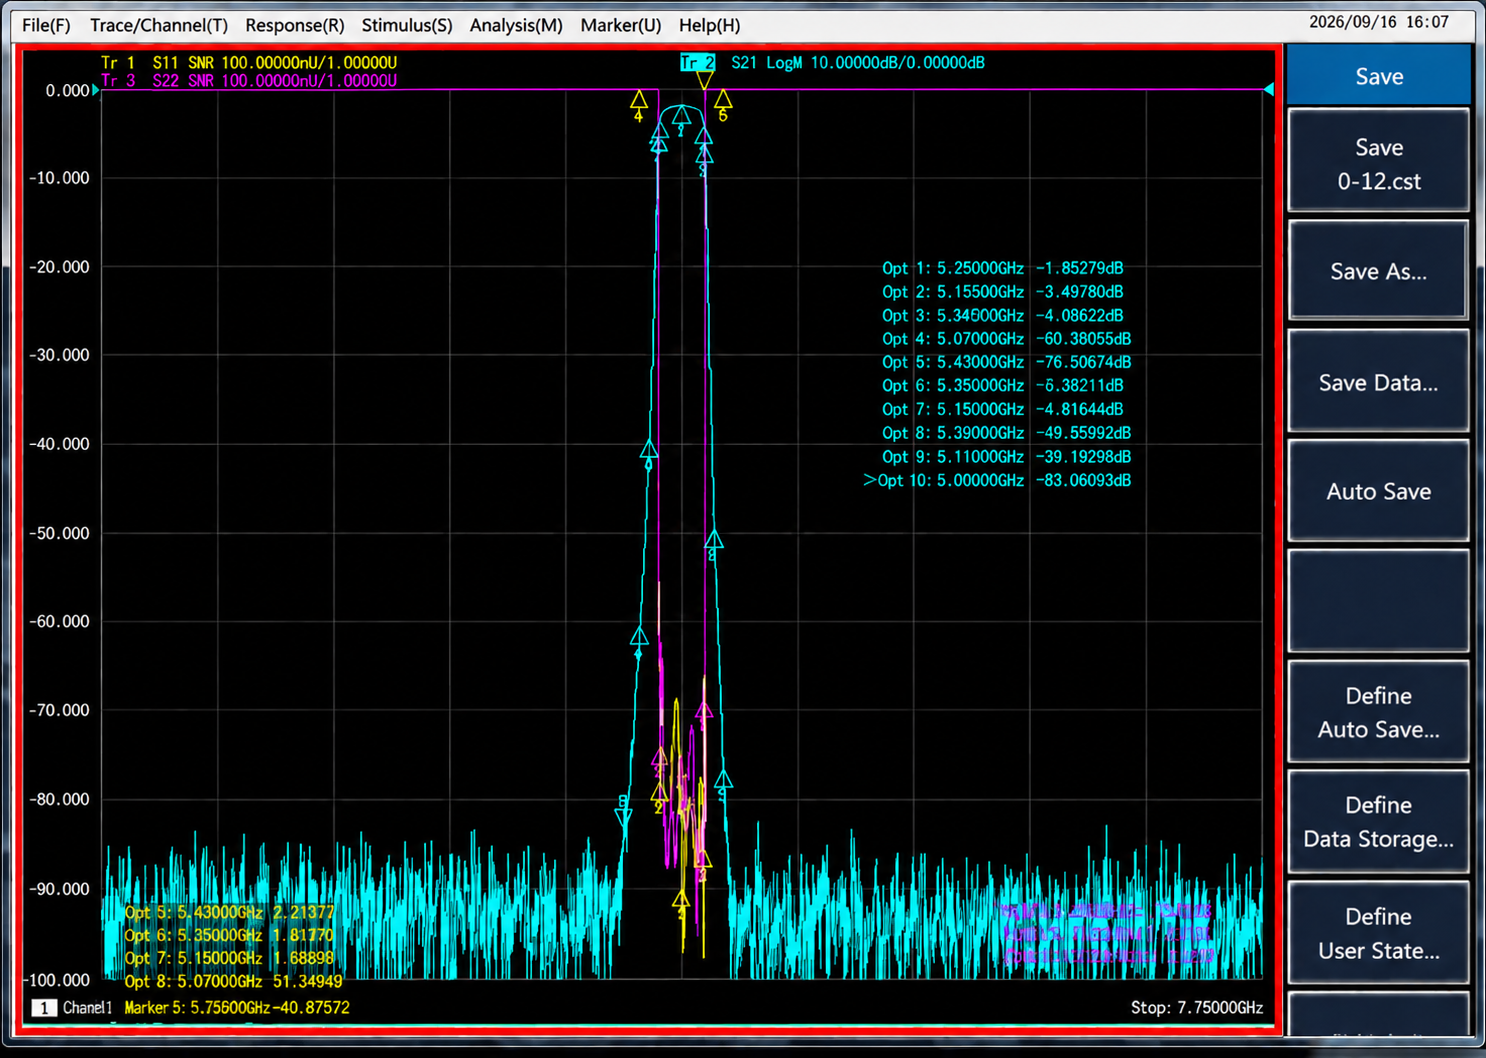Image resolution: width=1486 pixels, height=1058 pixels.
Task: Click the Marker 5 status readout
Action: [x=237, y=1008]
